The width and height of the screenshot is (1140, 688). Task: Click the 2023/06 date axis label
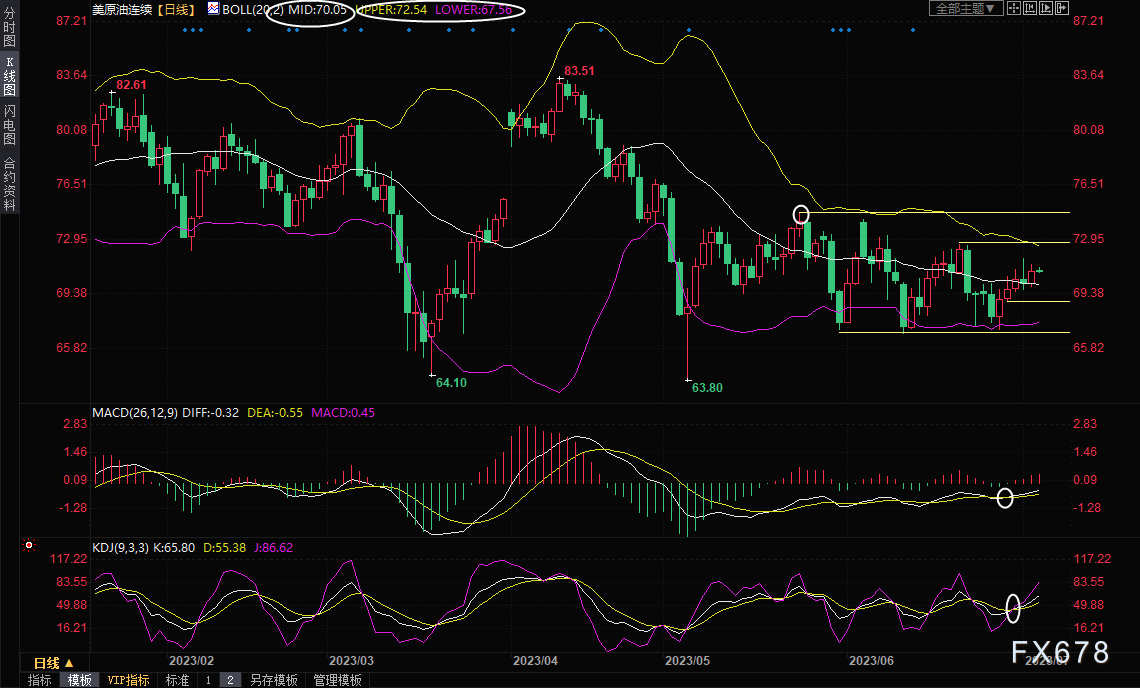872,660
